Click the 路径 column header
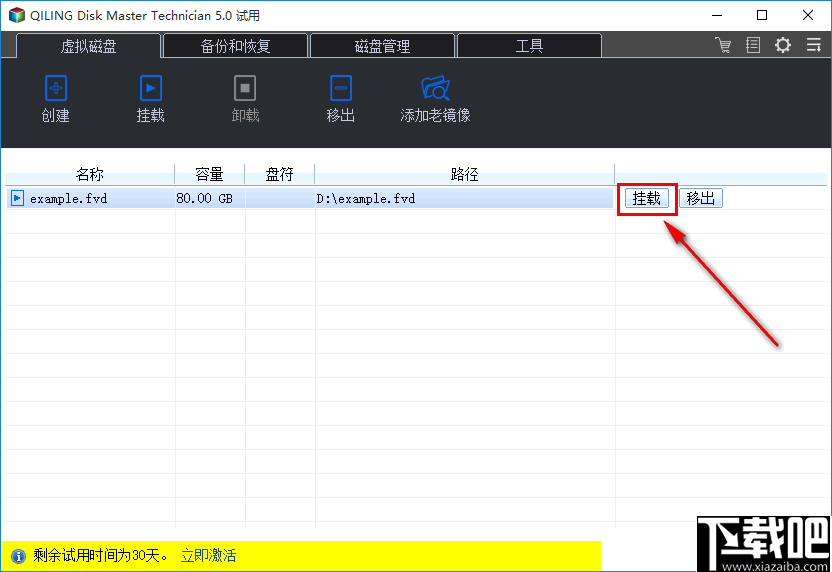This screenshot has width=832, height=572. [x=464, y=174]
